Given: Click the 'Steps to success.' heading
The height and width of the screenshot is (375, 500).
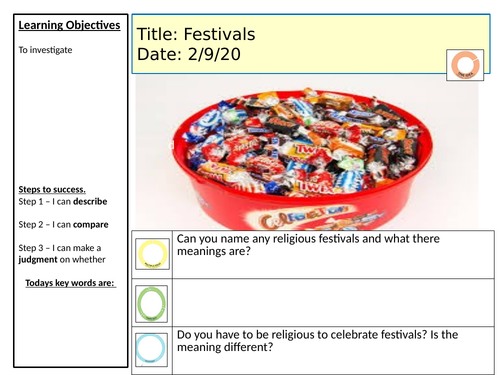Looking at the screenshot, I should 52,189.
